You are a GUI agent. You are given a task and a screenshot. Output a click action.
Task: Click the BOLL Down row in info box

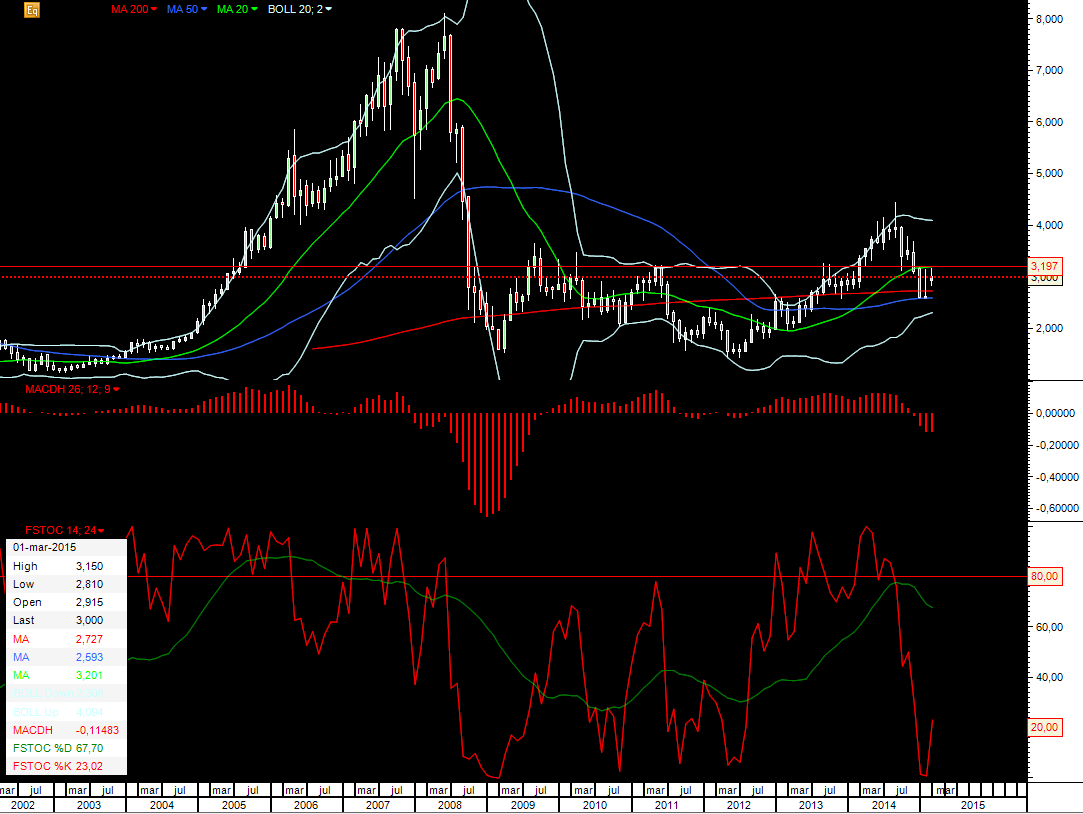point(66,693)
